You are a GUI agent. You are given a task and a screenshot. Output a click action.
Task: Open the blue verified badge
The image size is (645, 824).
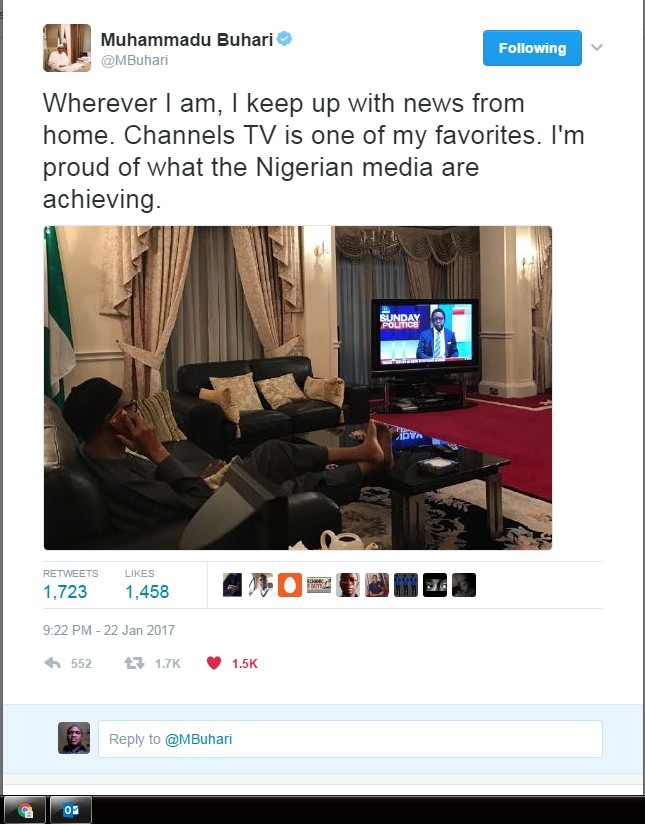pyautogui.click(x=284, y=39)
